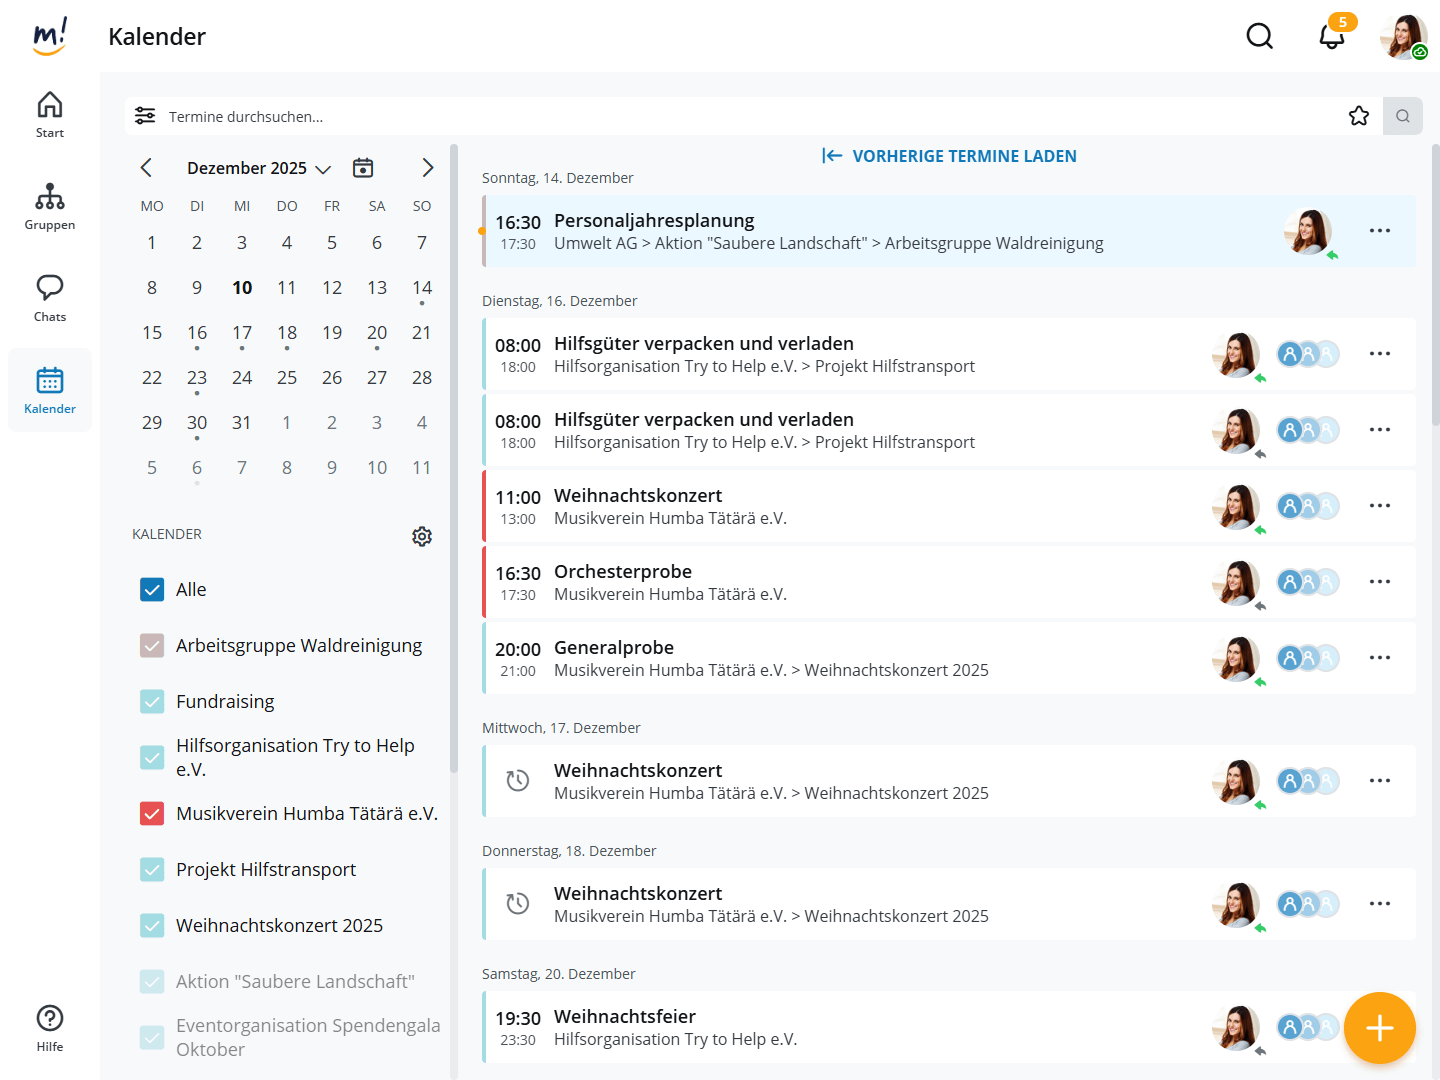Click the orange add appointment button

pyautogui.click(x=1379, y=1027)
